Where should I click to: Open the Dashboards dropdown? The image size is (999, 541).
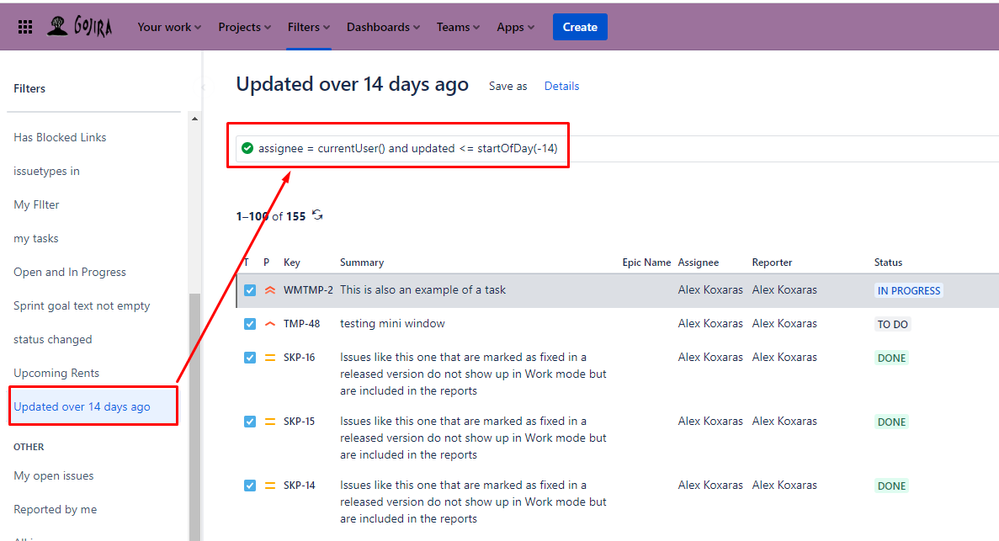click(x=383, y=27)
